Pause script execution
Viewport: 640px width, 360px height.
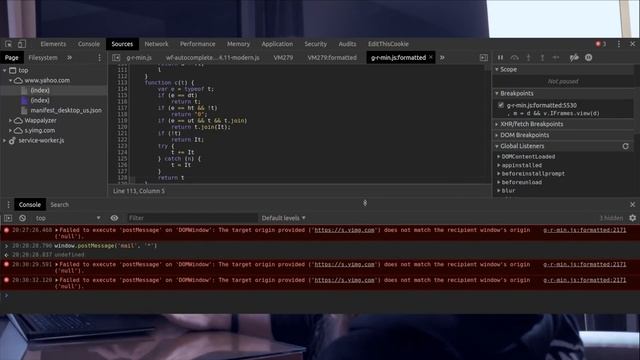500,58
